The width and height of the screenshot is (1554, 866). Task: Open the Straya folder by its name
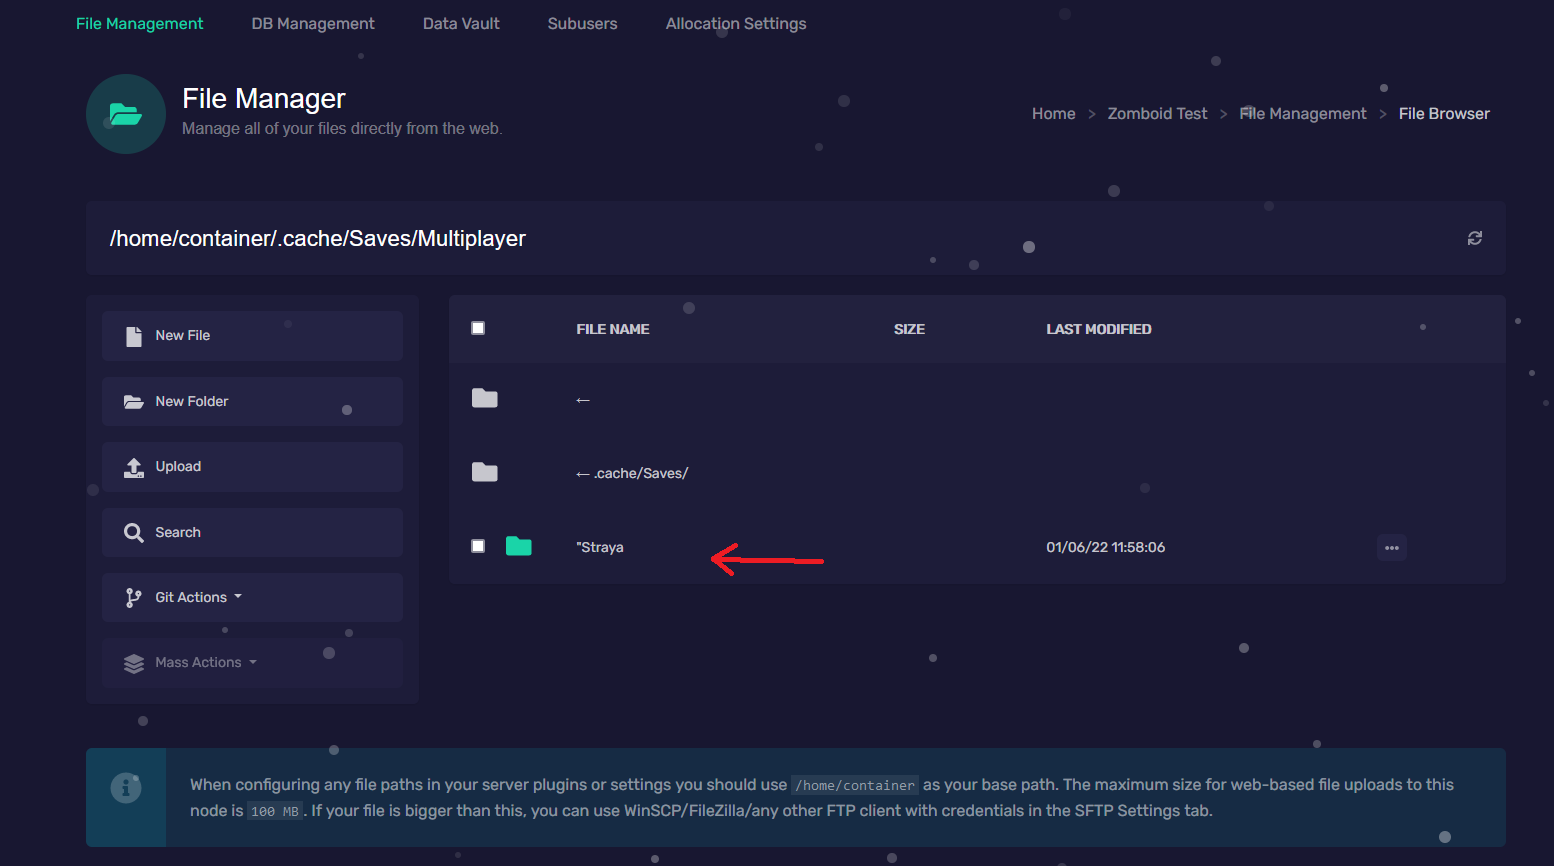tap(600, 547)
